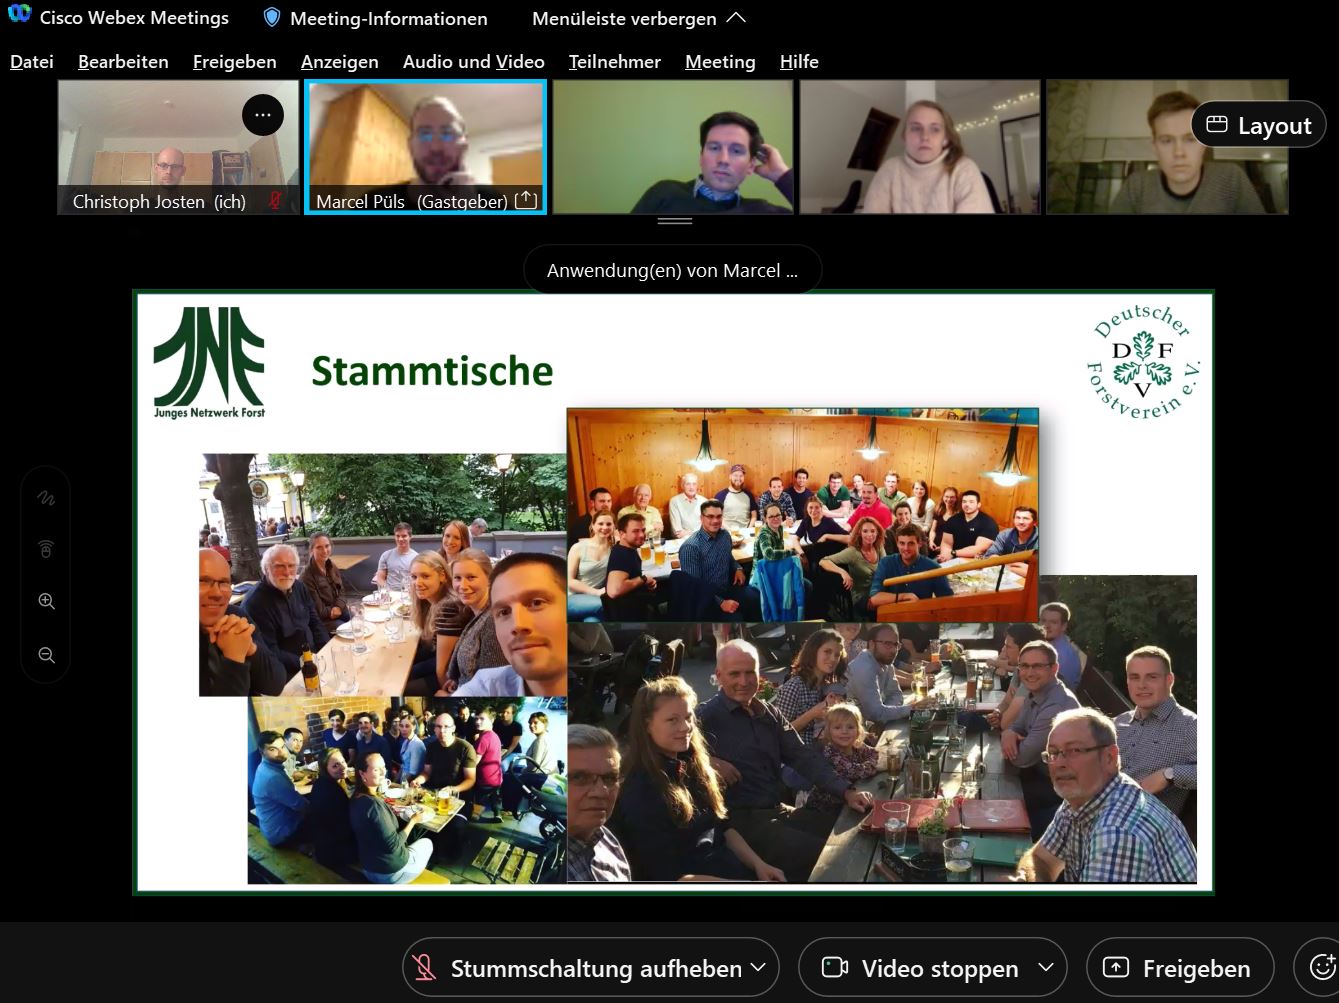Hide the menu bar via Menüleiste verbergen
Screen dimensions: 1339x1003
(639, 18)
